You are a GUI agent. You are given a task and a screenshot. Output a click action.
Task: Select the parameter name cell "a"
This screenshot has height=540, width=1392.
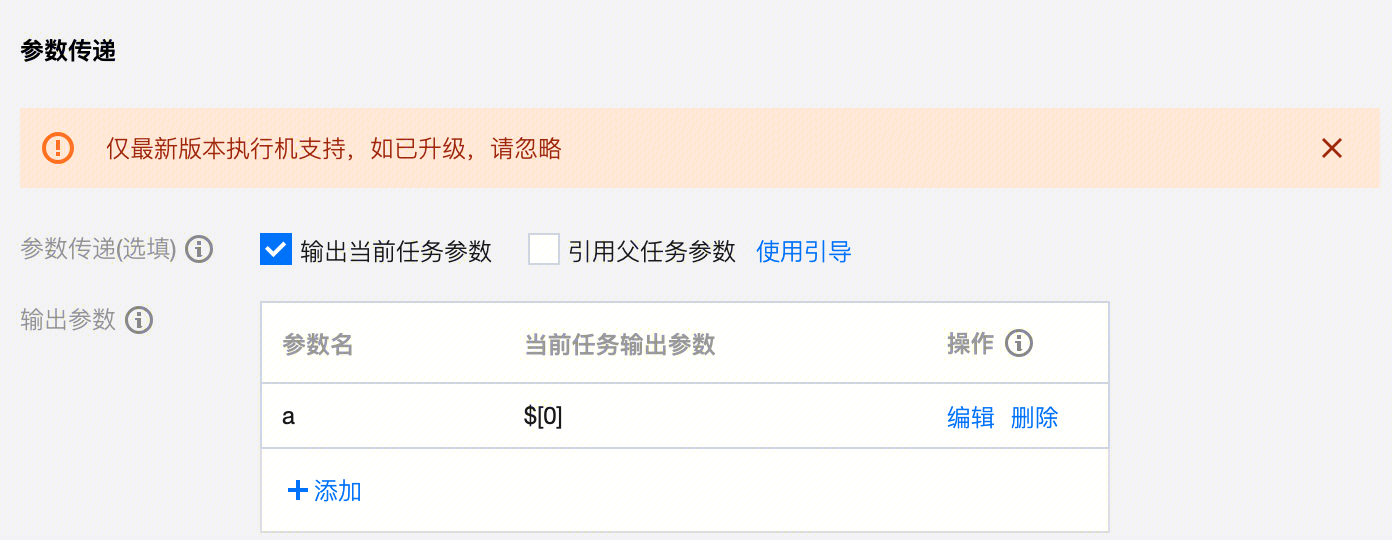point(289,417)
